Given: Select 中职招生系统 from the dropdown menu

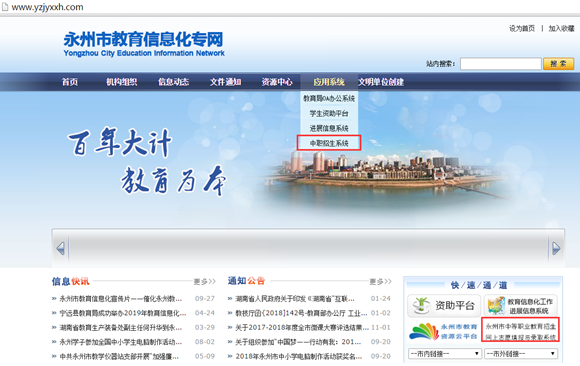Looking at the screenshot, I should [329, 143].
